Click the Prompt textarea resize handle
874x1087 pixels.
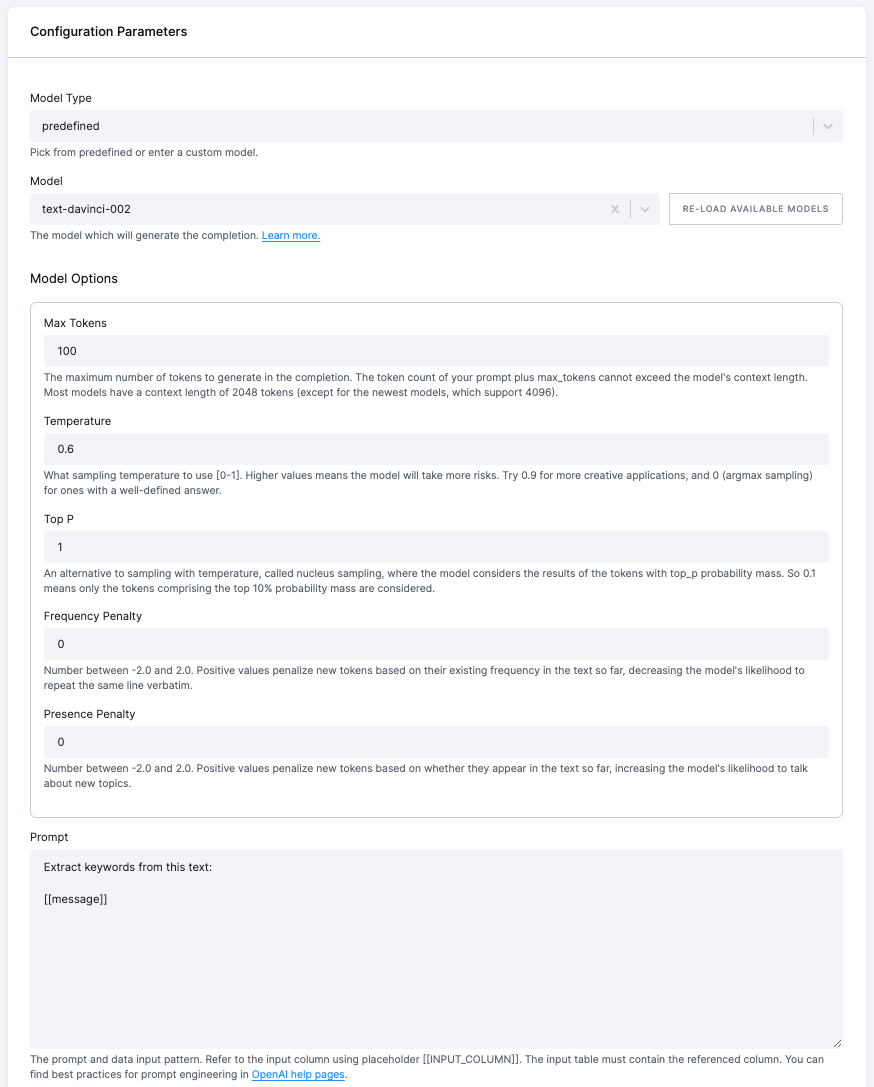pyautogui.click(x=836, y=1041)
